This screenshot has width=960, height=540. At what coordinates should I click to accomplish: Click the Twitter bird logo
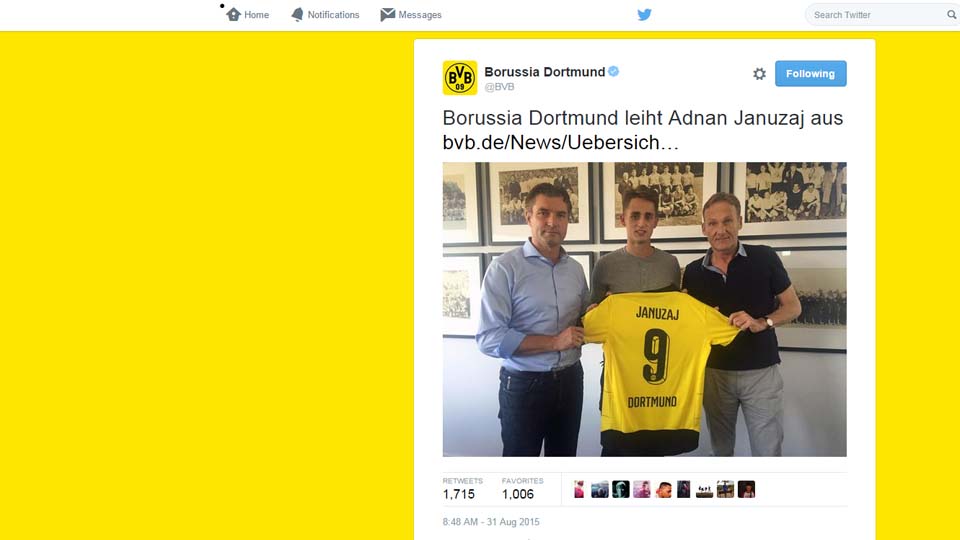644,15
